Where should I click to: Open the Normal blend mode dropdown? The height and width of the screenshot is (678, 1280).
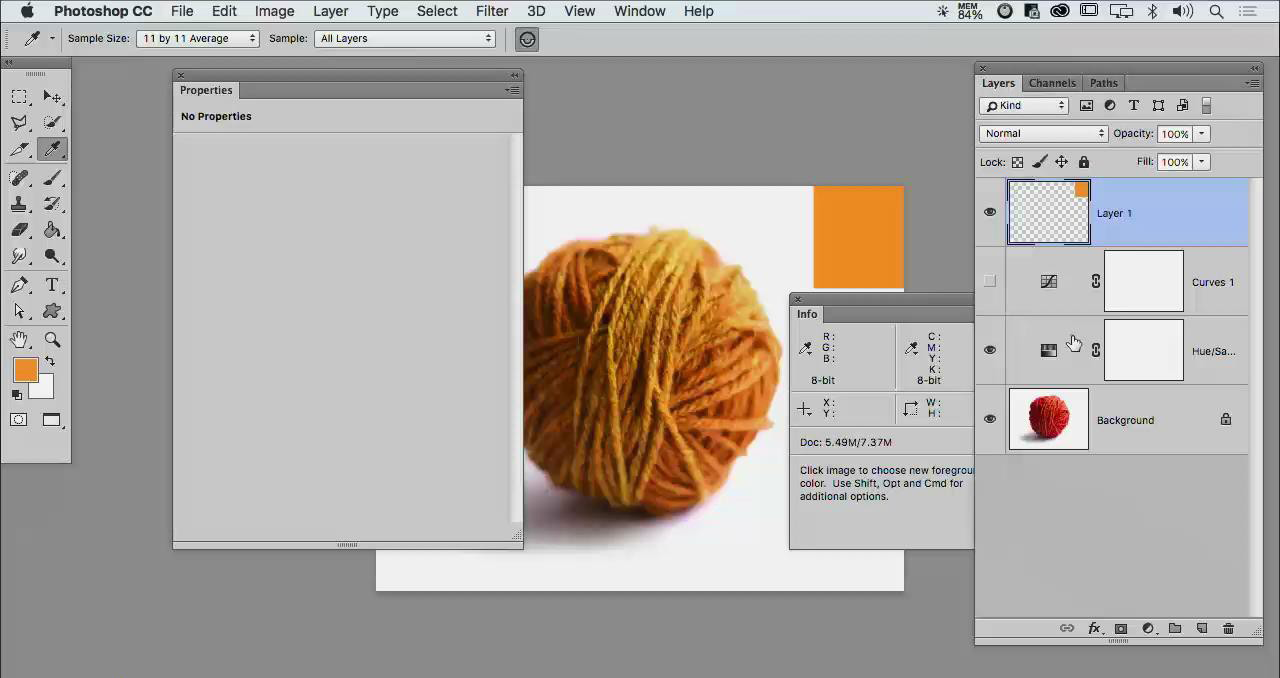pos(1043,133)
